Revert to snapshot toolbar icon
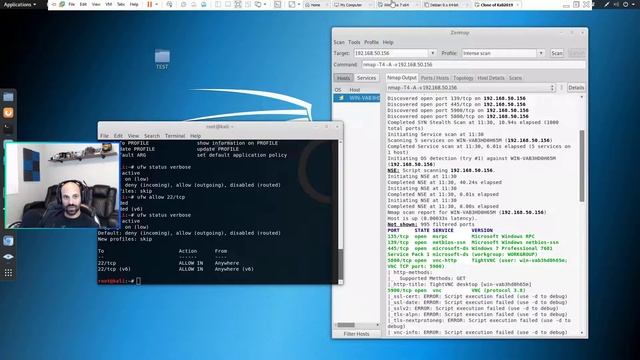This screenshot has height=360, width=640. [x=193, y=4]
